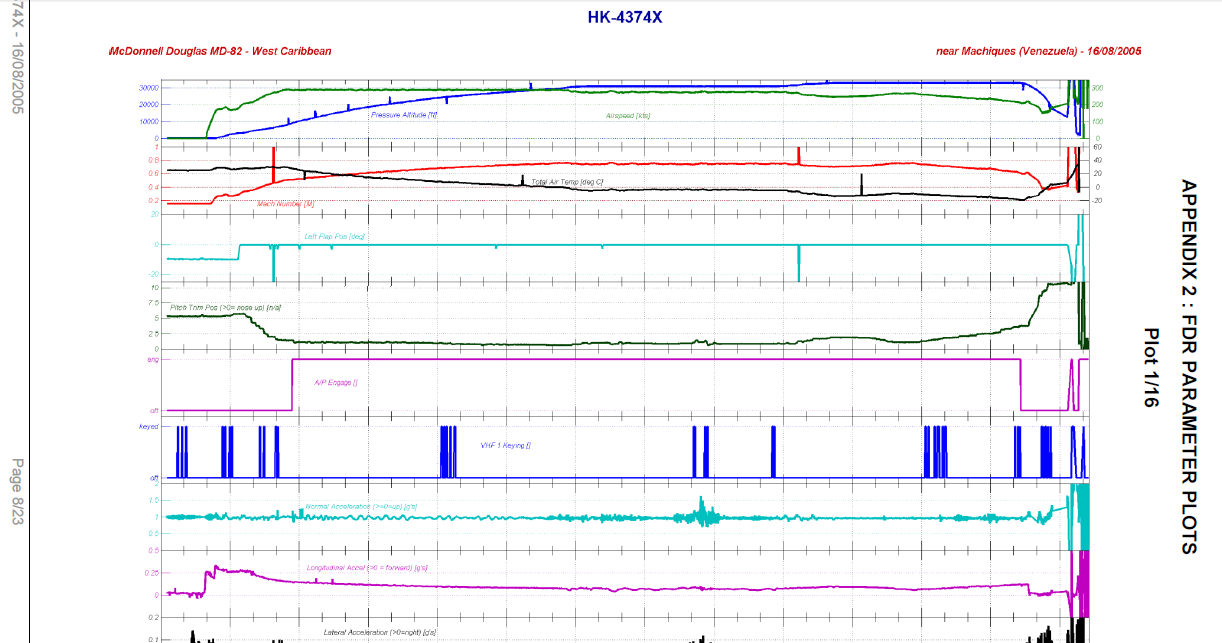Click the Airspeed [kts] plot label

point(628,116)
